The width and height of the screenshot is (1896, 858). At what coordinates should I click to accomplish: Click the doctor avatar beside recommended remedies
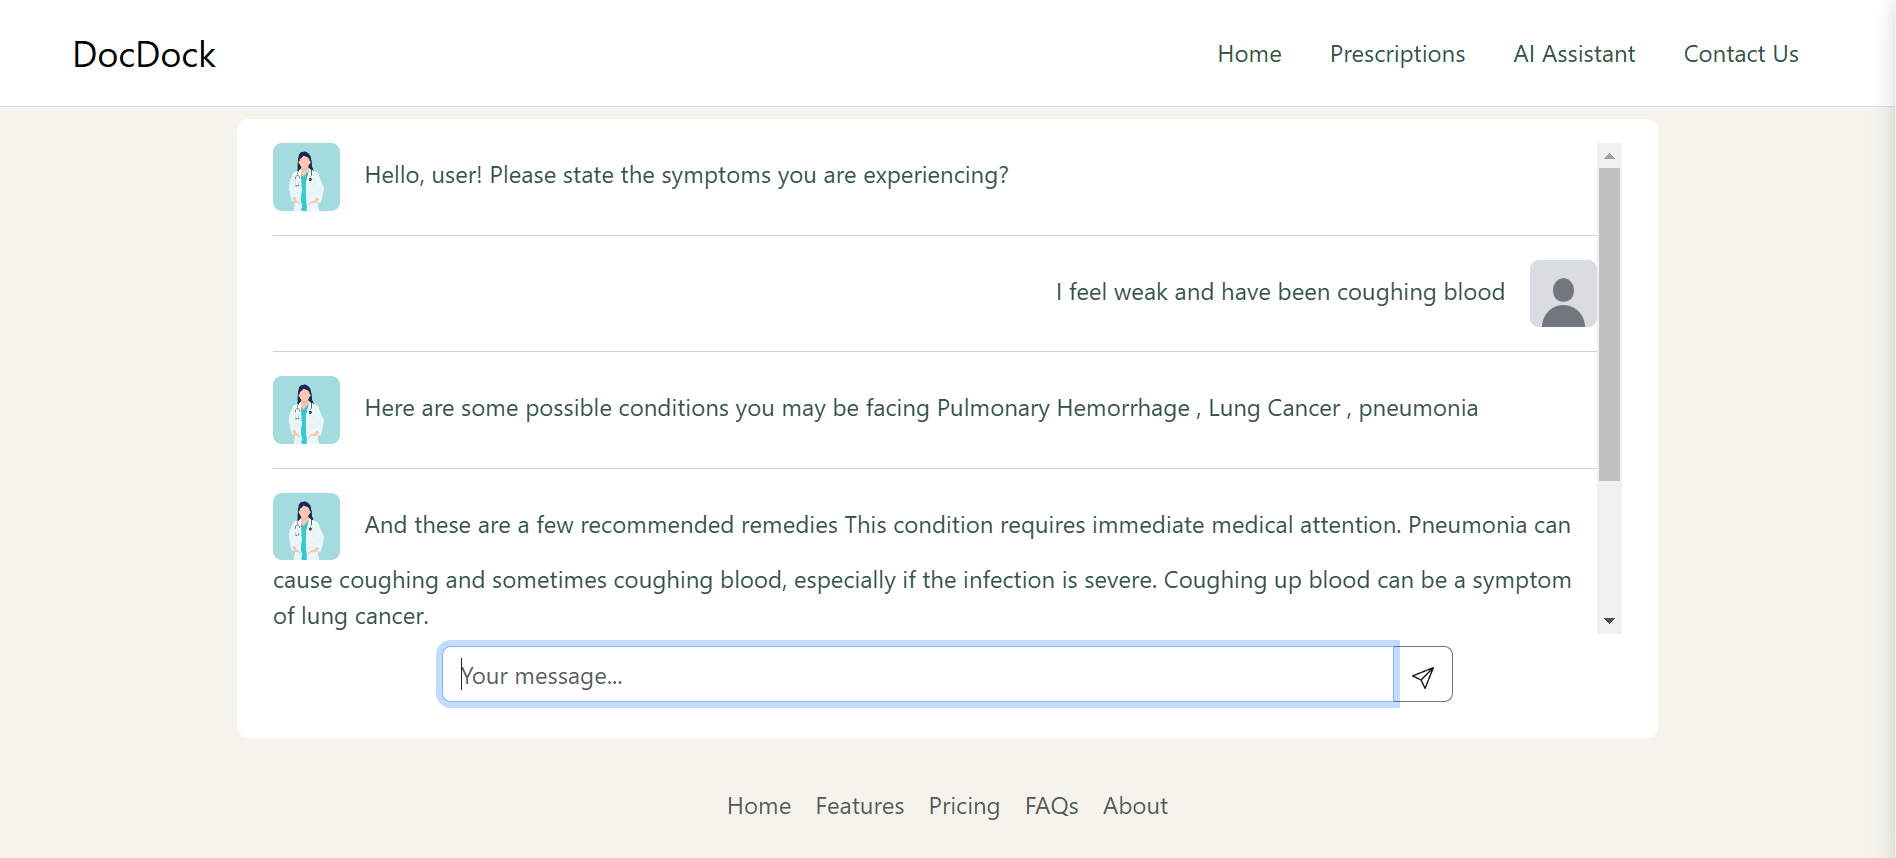click(306, 527)
